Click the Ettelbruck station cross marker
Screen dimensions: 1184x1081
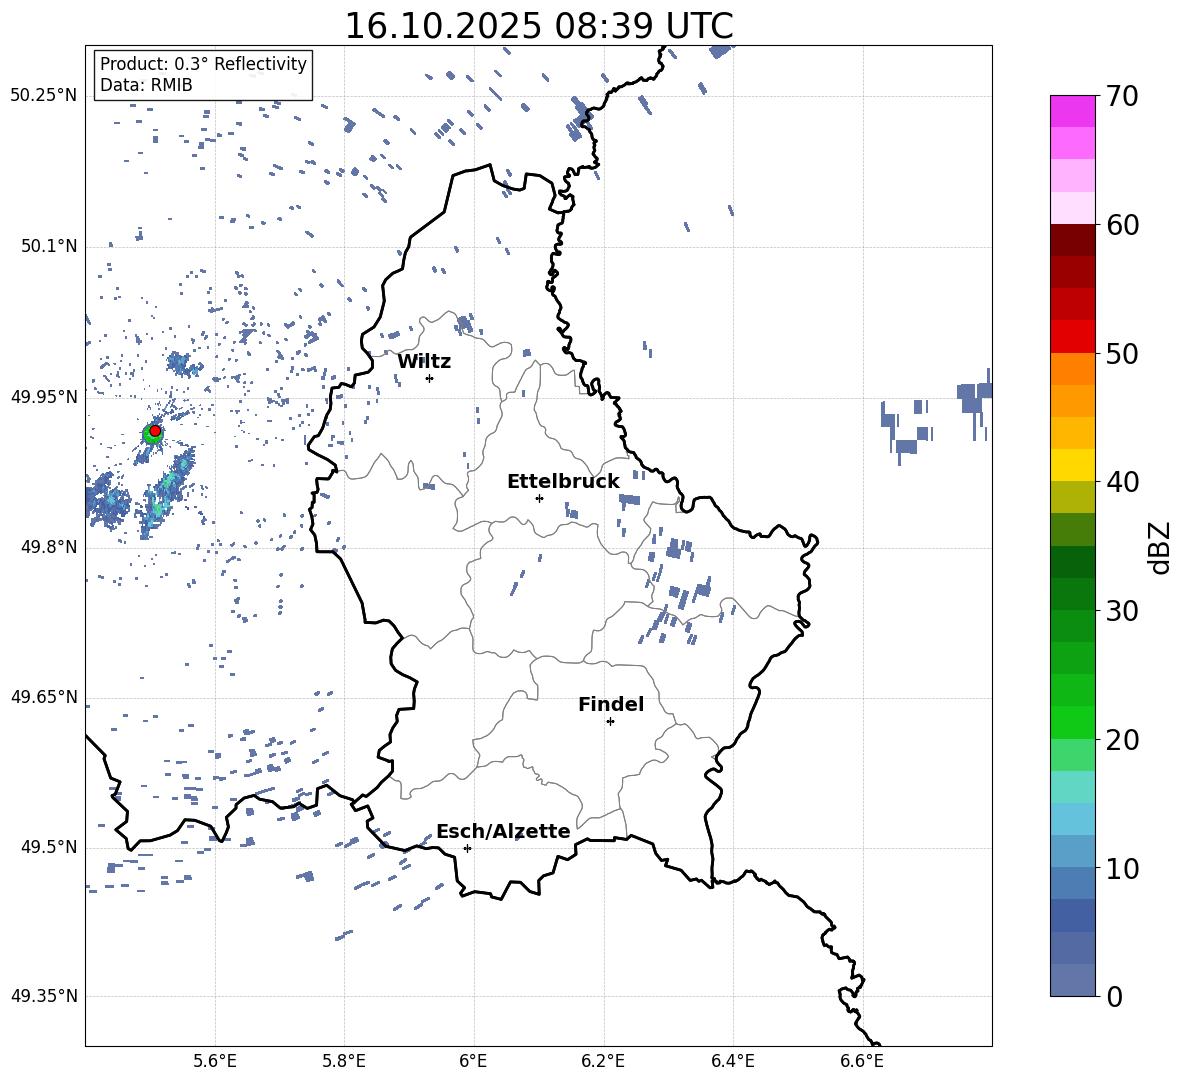click(x=539, y=498)
